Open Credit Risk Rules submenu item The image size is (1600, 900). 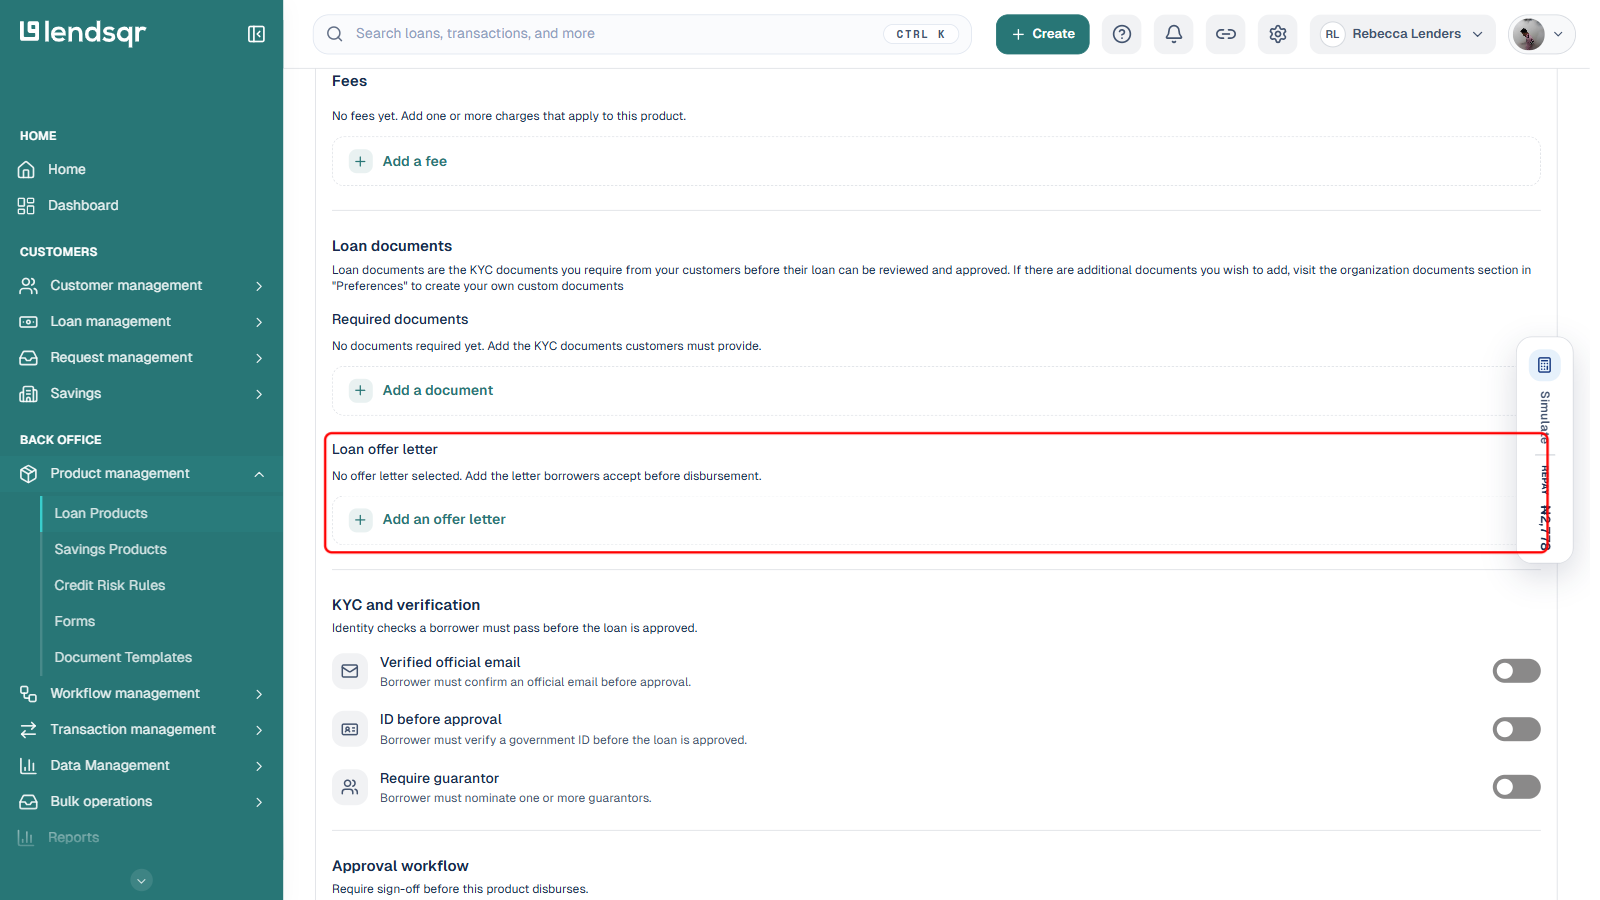pyautogui.click(x=109, y=586)
